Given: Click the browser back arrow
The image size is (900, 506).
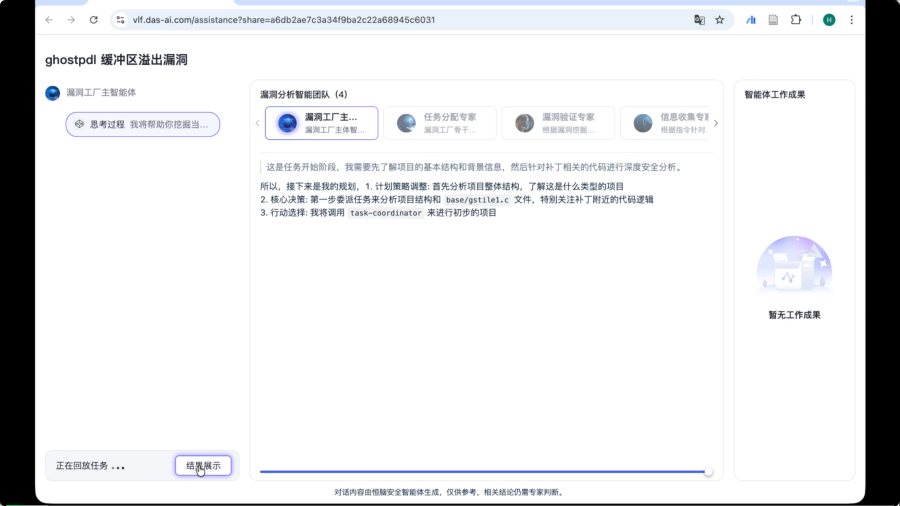Looking at the screenshot, I should [x=49, y=20].
